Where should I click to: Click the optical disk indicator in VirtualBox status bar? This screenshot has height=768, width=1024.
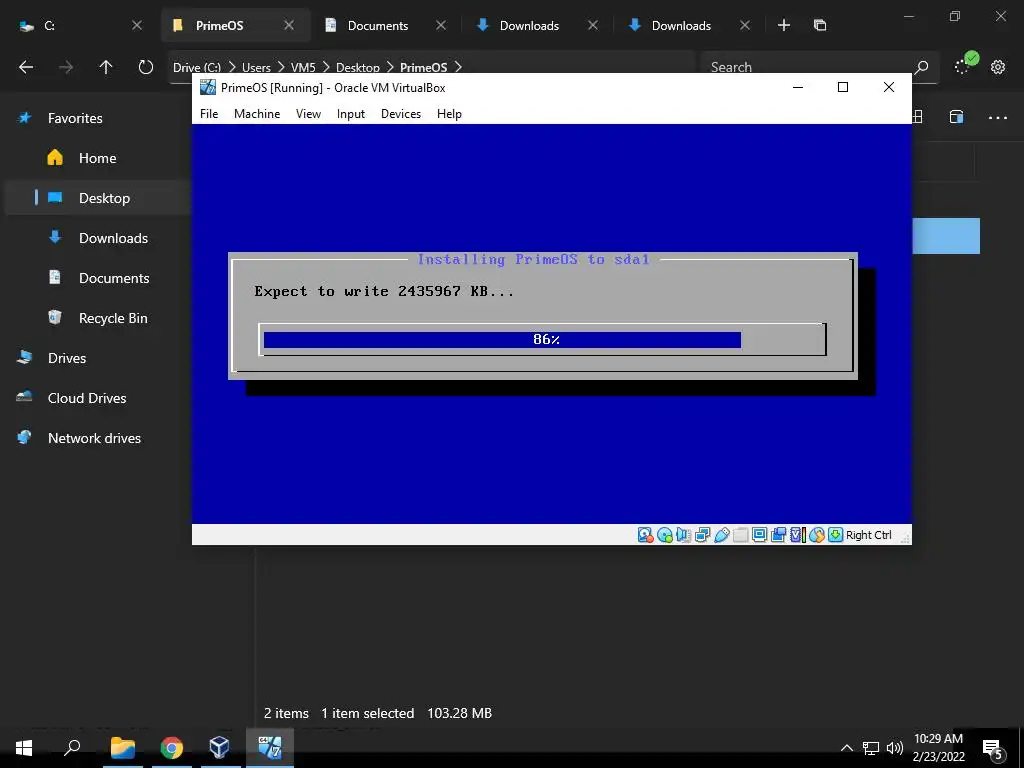coord(665,535)
